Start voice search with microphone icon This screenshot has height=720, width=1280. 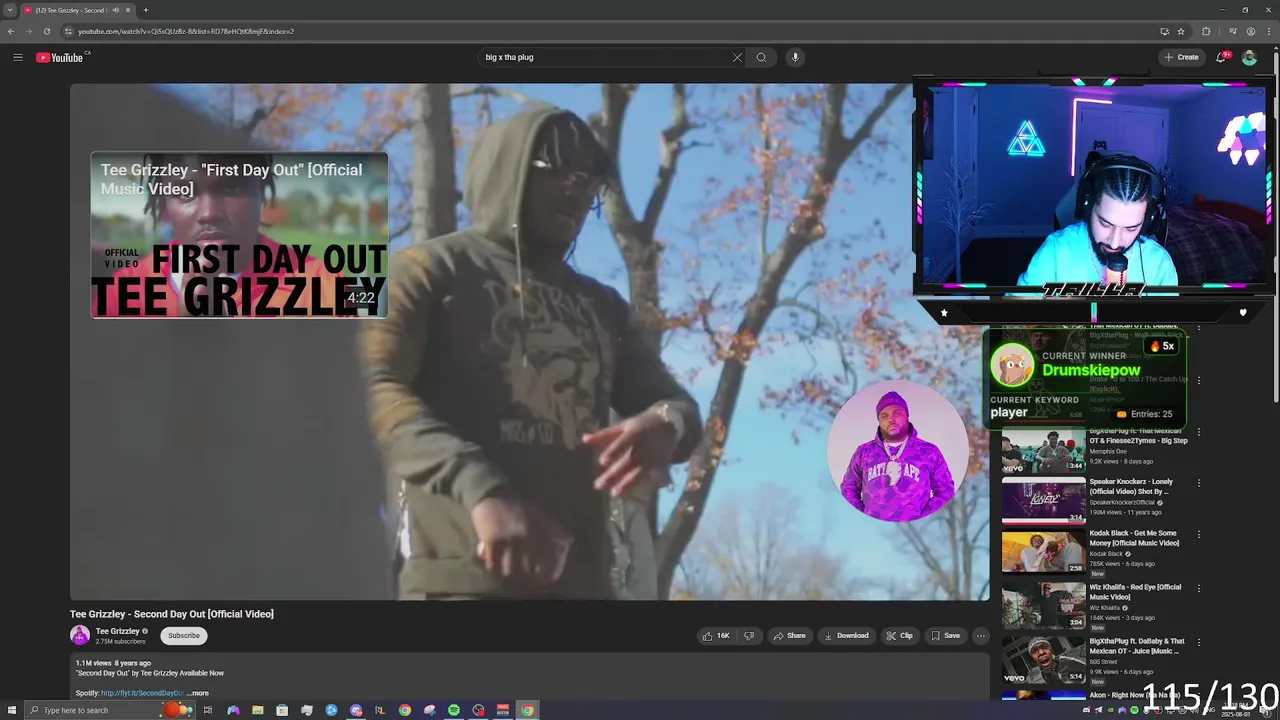click(x=795, y=57)
